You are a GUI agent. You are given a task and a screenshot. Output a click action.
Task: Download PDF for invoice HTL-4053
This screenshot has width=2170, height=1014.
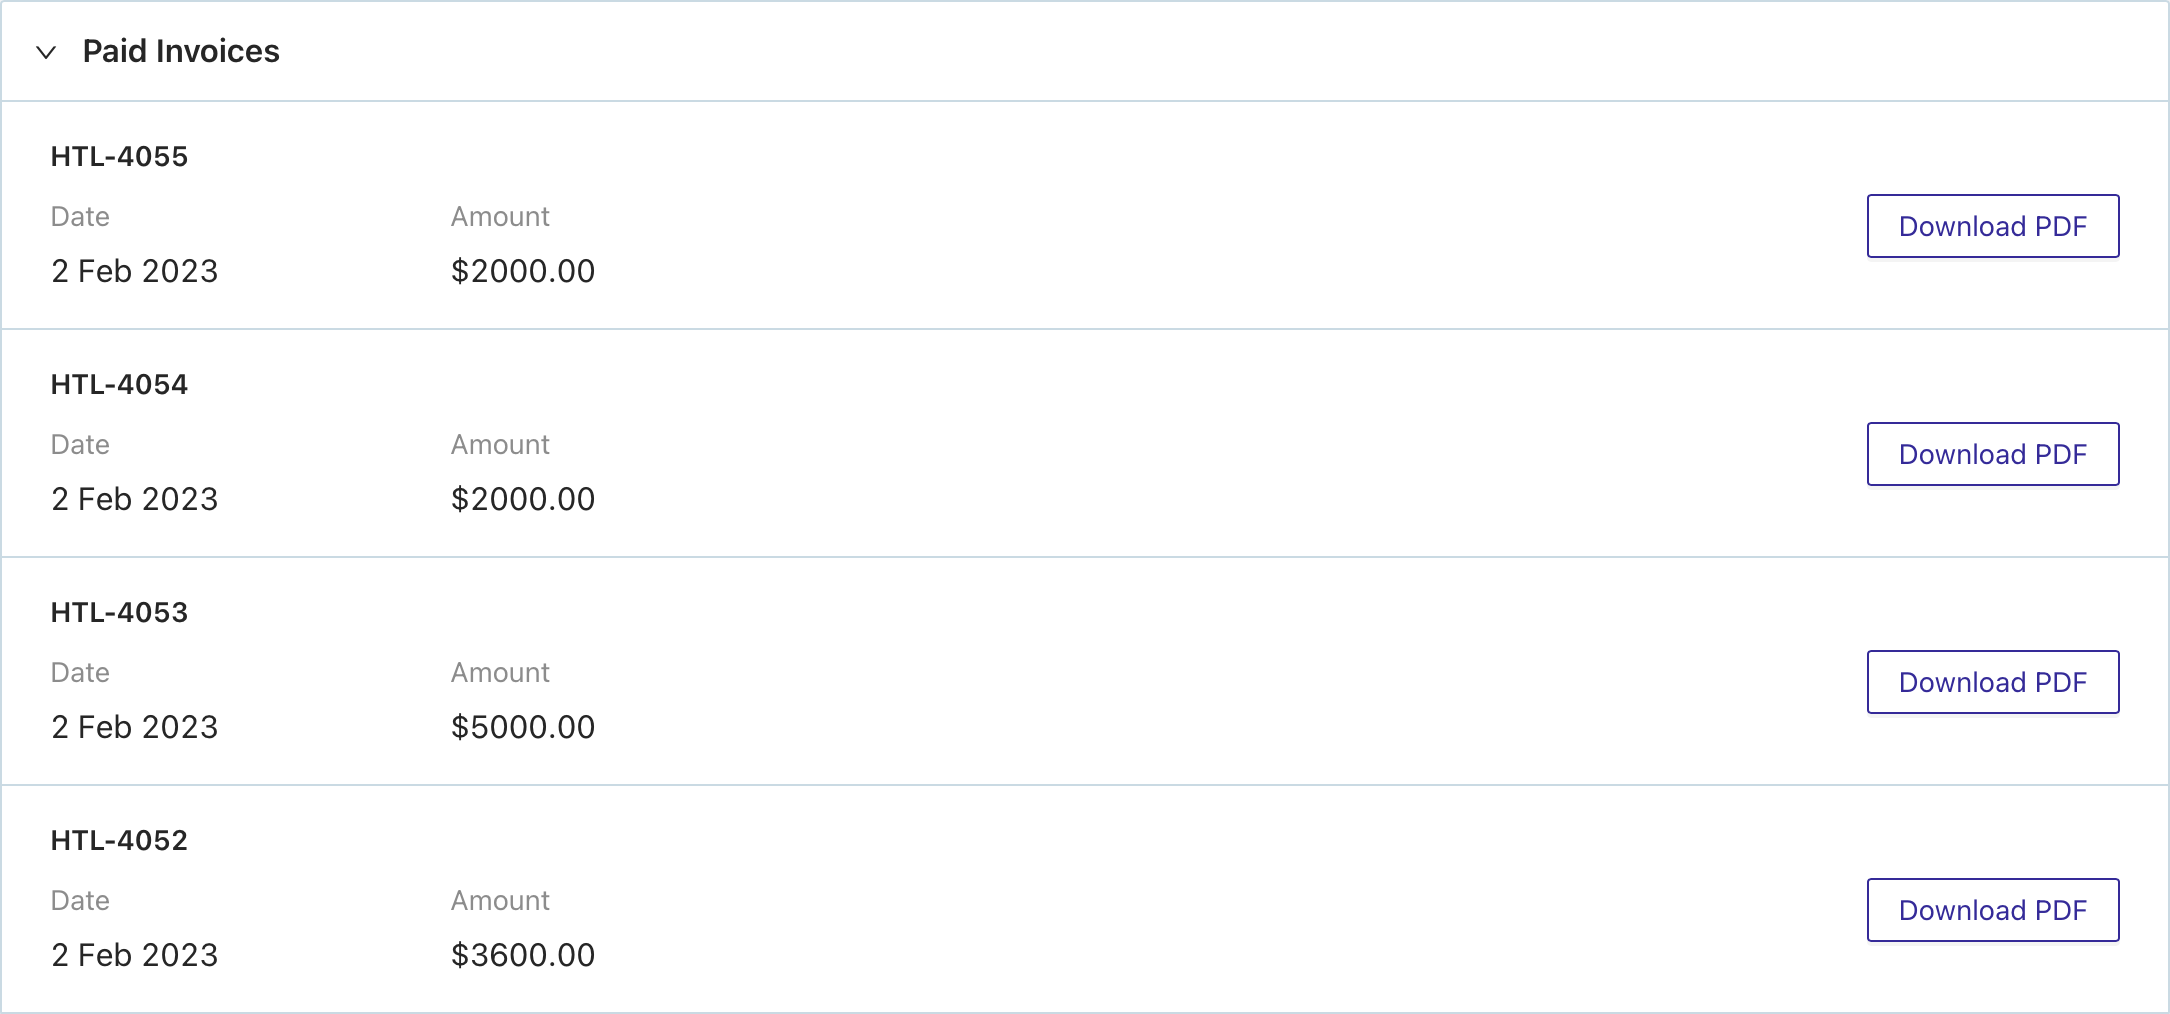point(1992,682)
